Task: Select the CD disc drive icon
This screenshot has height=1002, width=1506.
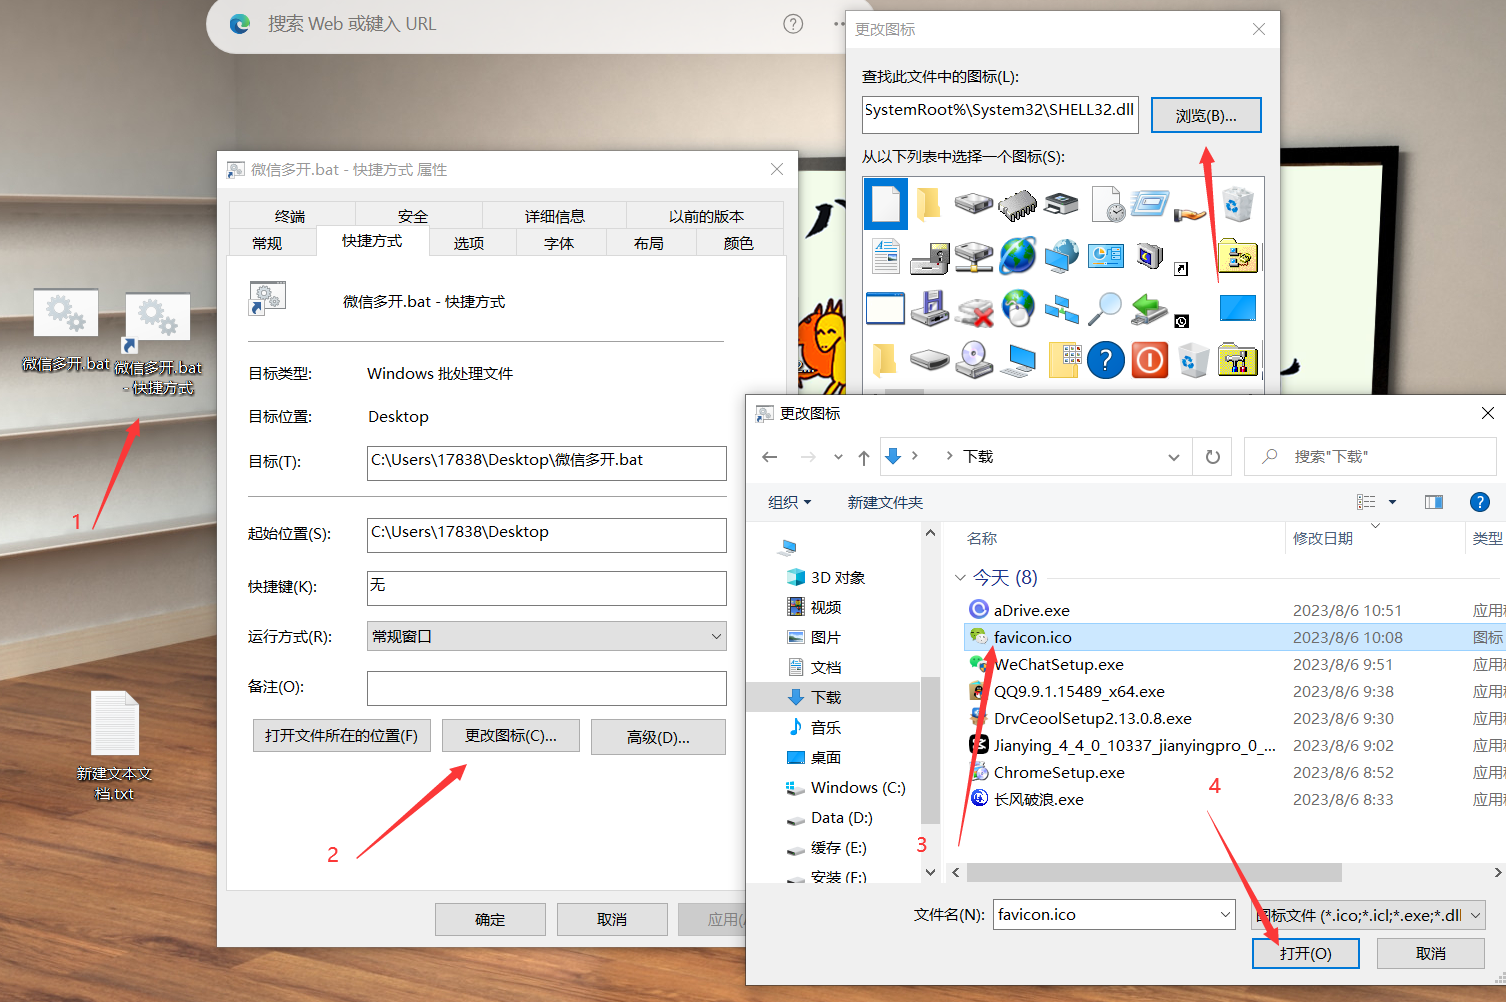Action: [974, 360]
